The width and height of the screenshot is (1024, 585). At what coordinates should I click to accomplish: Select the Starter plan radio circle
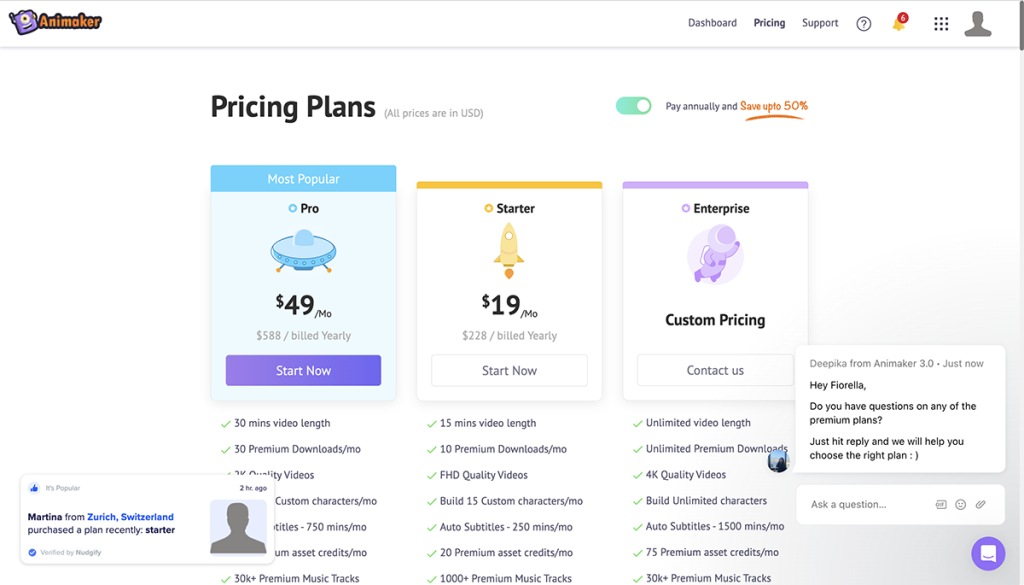click(x=488, y=209)
